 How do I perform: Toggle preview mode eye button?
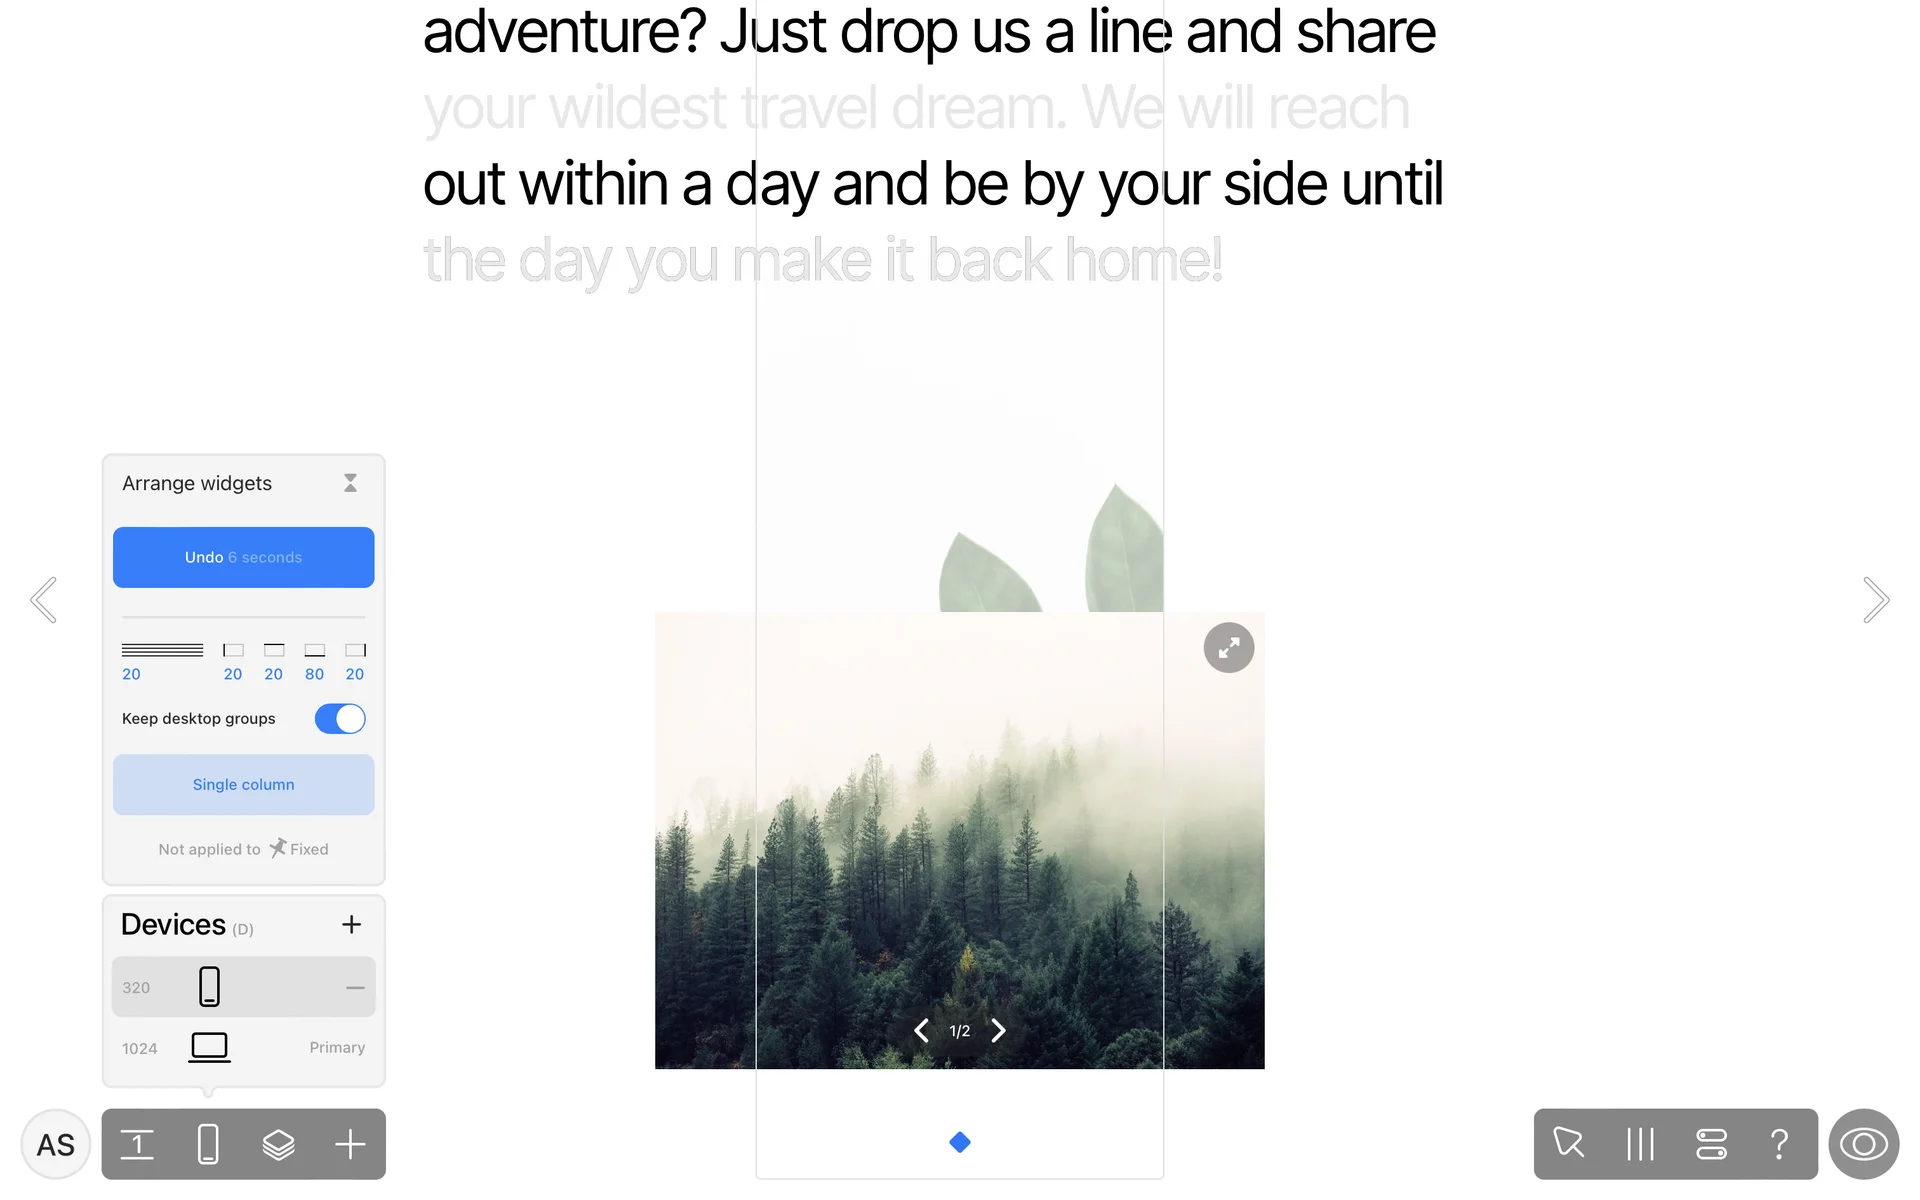click(1864, 1144)
